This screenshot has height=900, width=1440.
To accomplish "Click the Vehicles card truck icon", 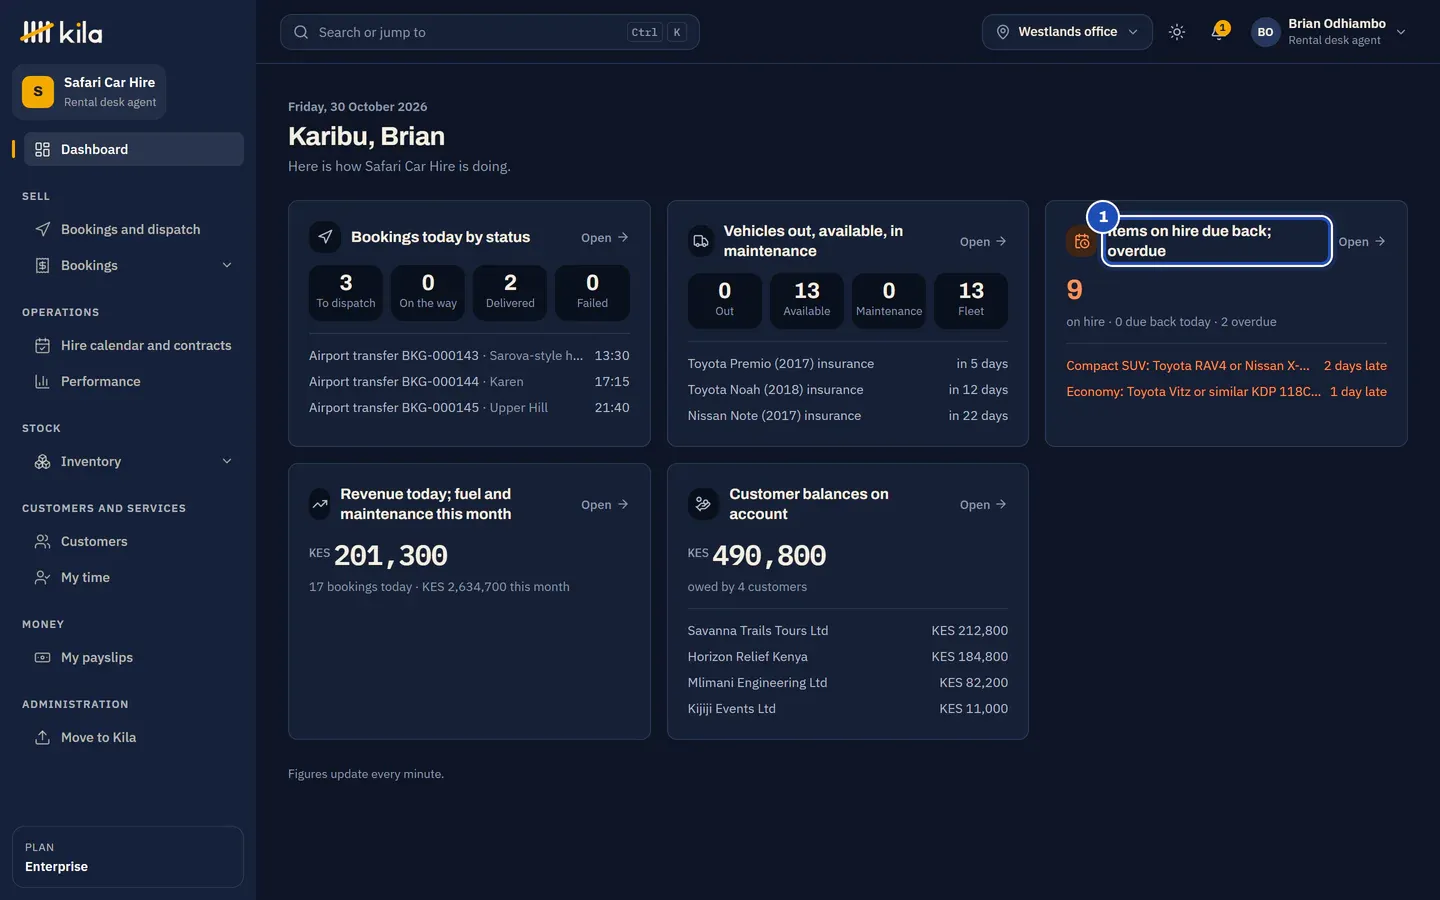I will [x=701, y=241].
